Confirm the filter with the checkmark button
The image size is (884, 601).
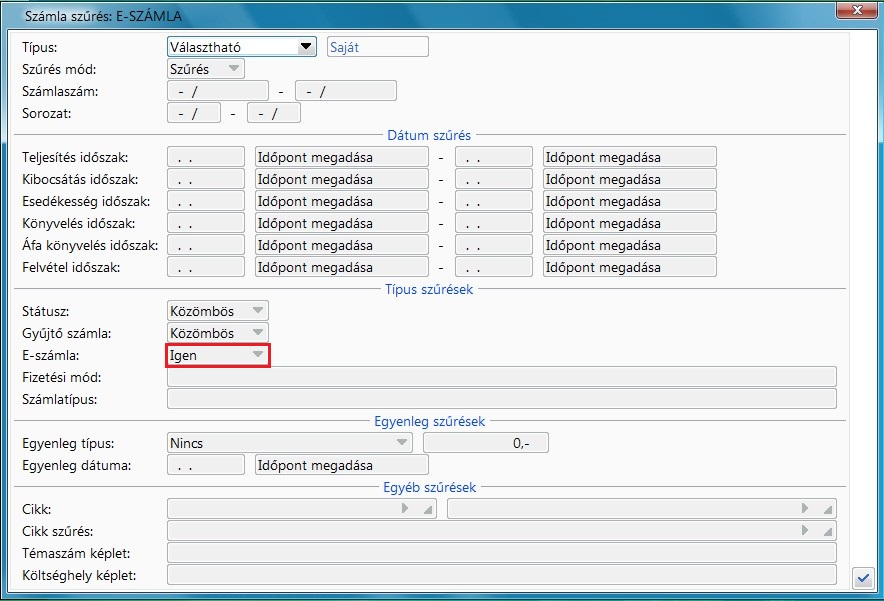pos(861,577)
